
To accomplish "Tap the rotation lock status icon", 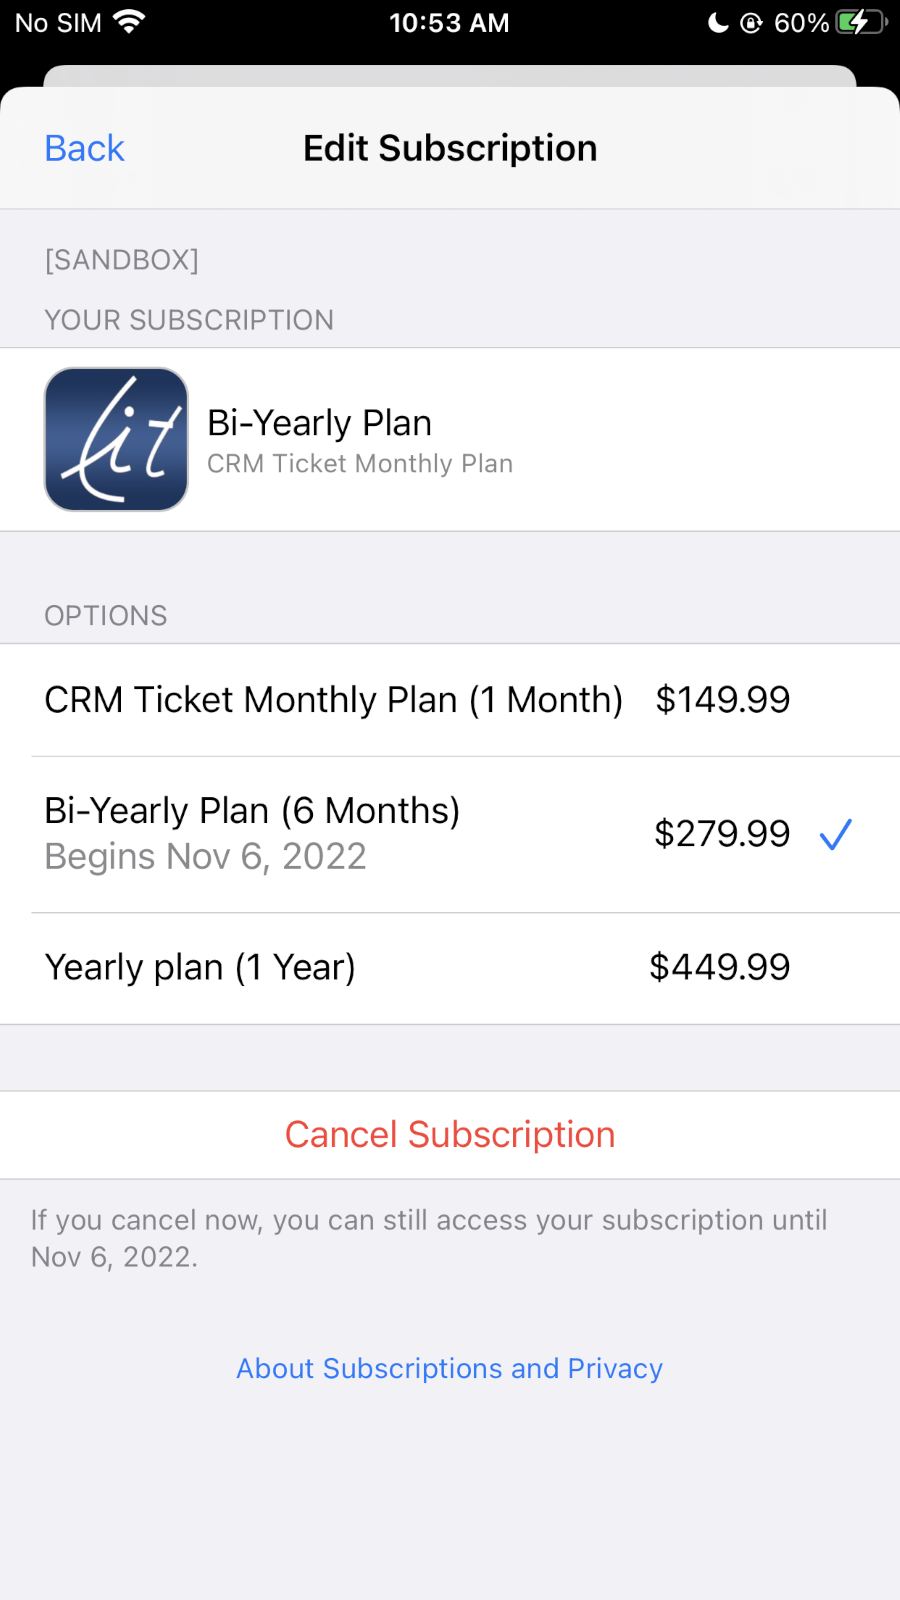I will pyautogui.click(x=751, y=22).
